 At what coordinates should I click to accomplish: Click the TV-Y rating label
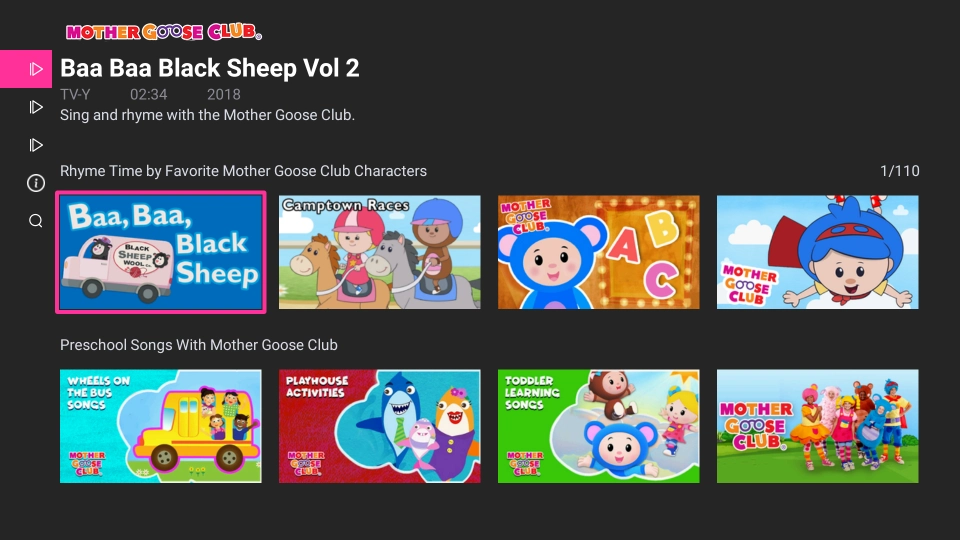[x=75, y=94]
